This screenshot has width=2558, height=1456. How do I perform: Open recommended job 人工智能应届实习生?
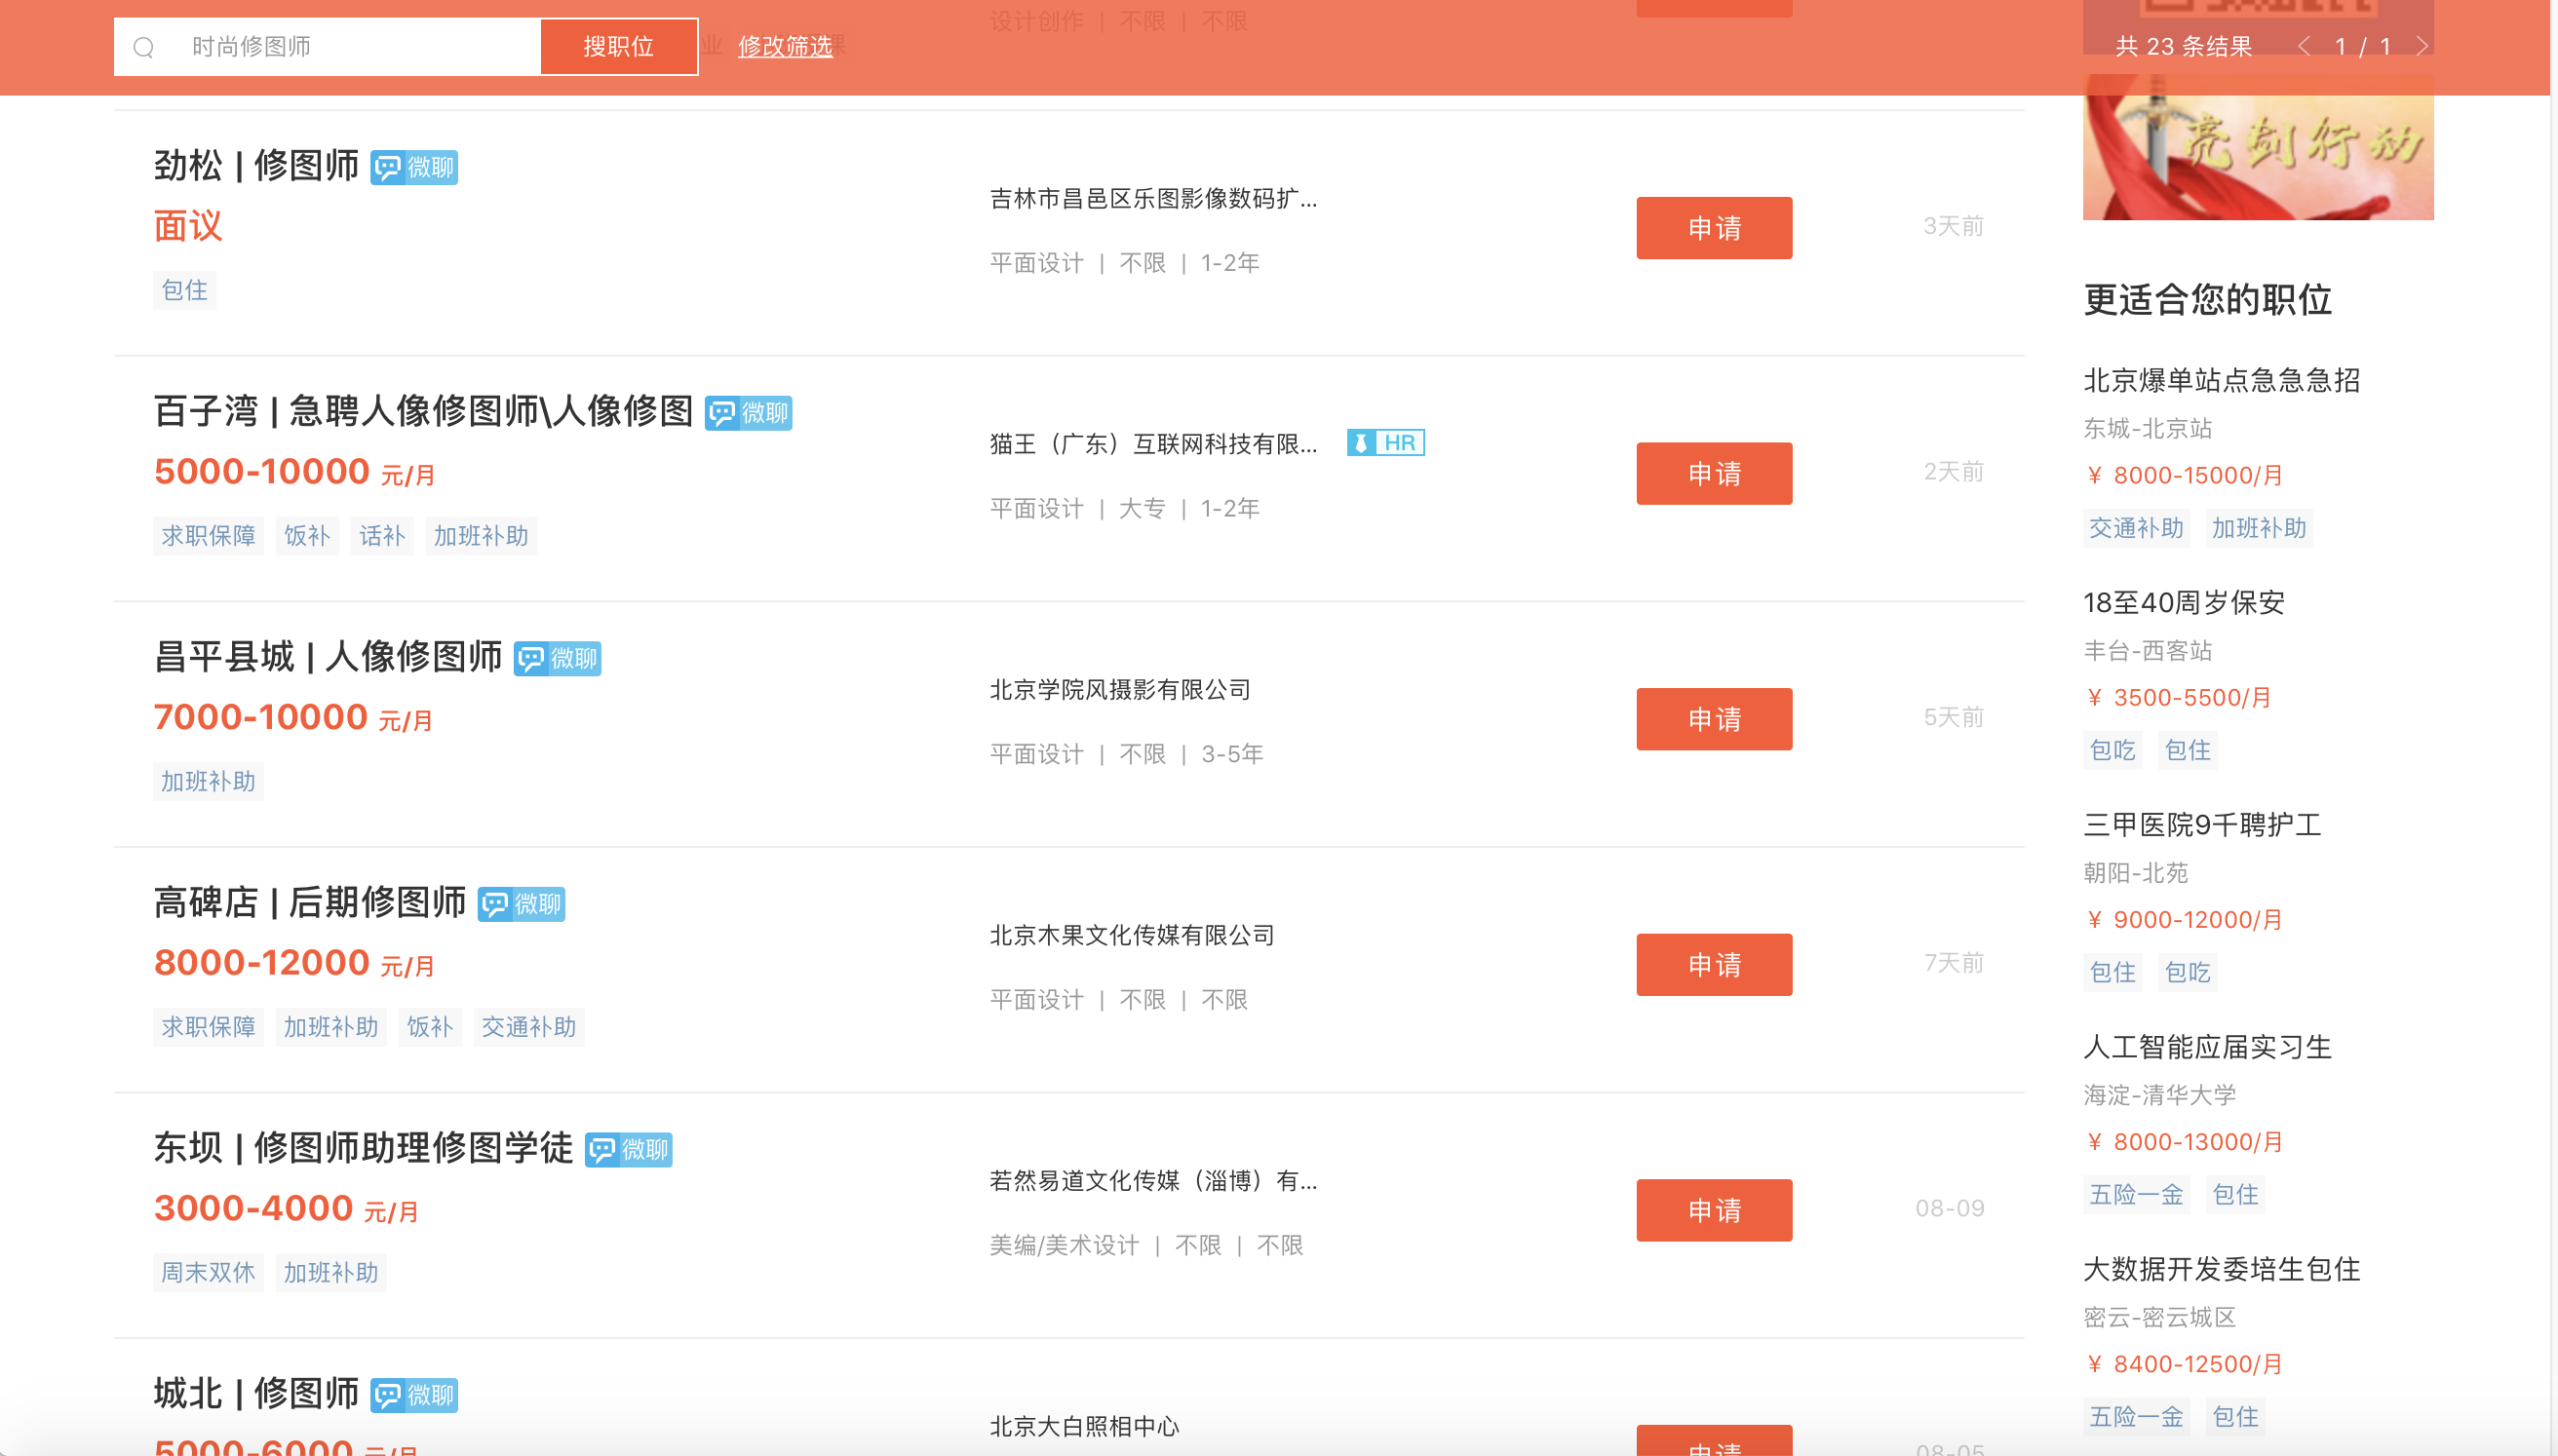pos(2206,1047)
